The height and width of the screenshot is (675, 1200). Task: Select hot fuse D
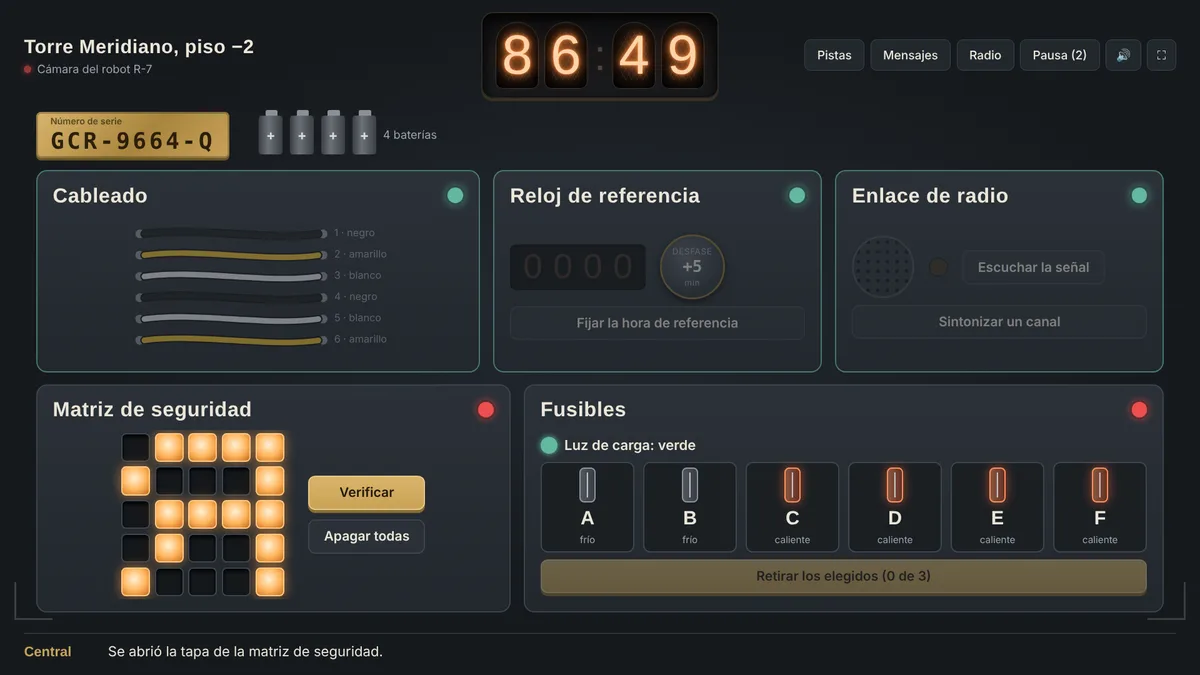click(895, 507)
